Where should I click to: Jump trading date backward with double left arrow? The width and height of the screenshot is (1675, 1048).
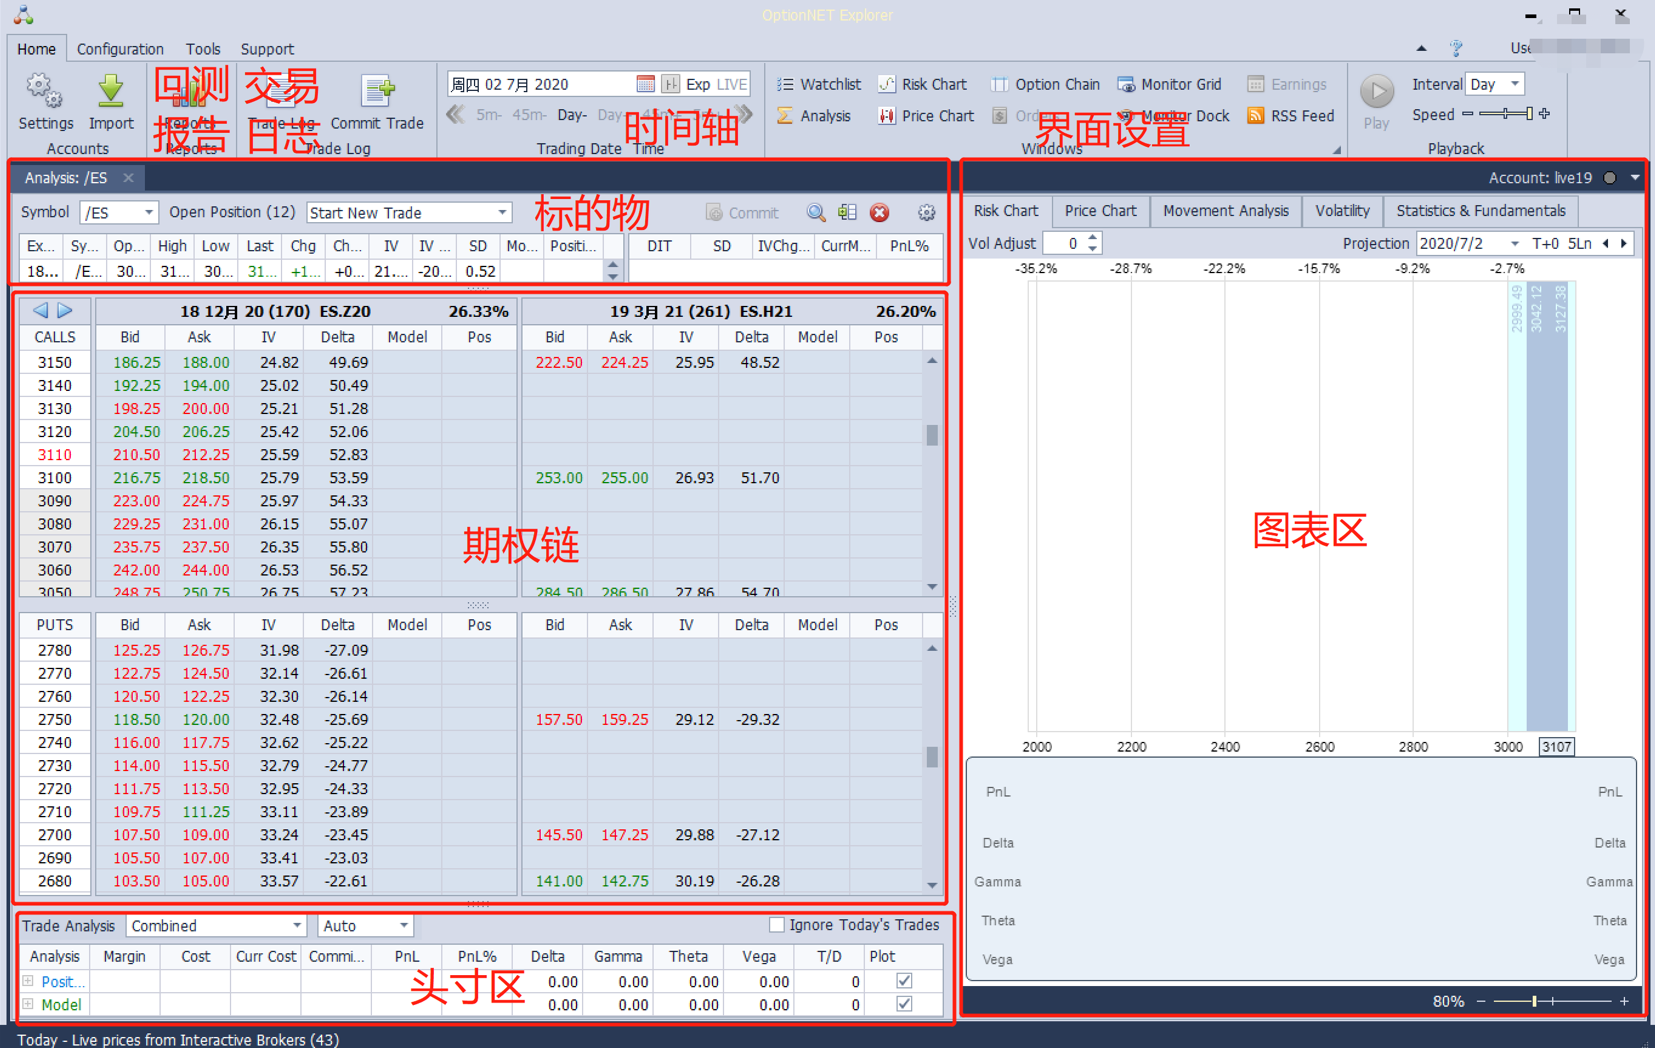pyautogui.click(x=456, y=114)
